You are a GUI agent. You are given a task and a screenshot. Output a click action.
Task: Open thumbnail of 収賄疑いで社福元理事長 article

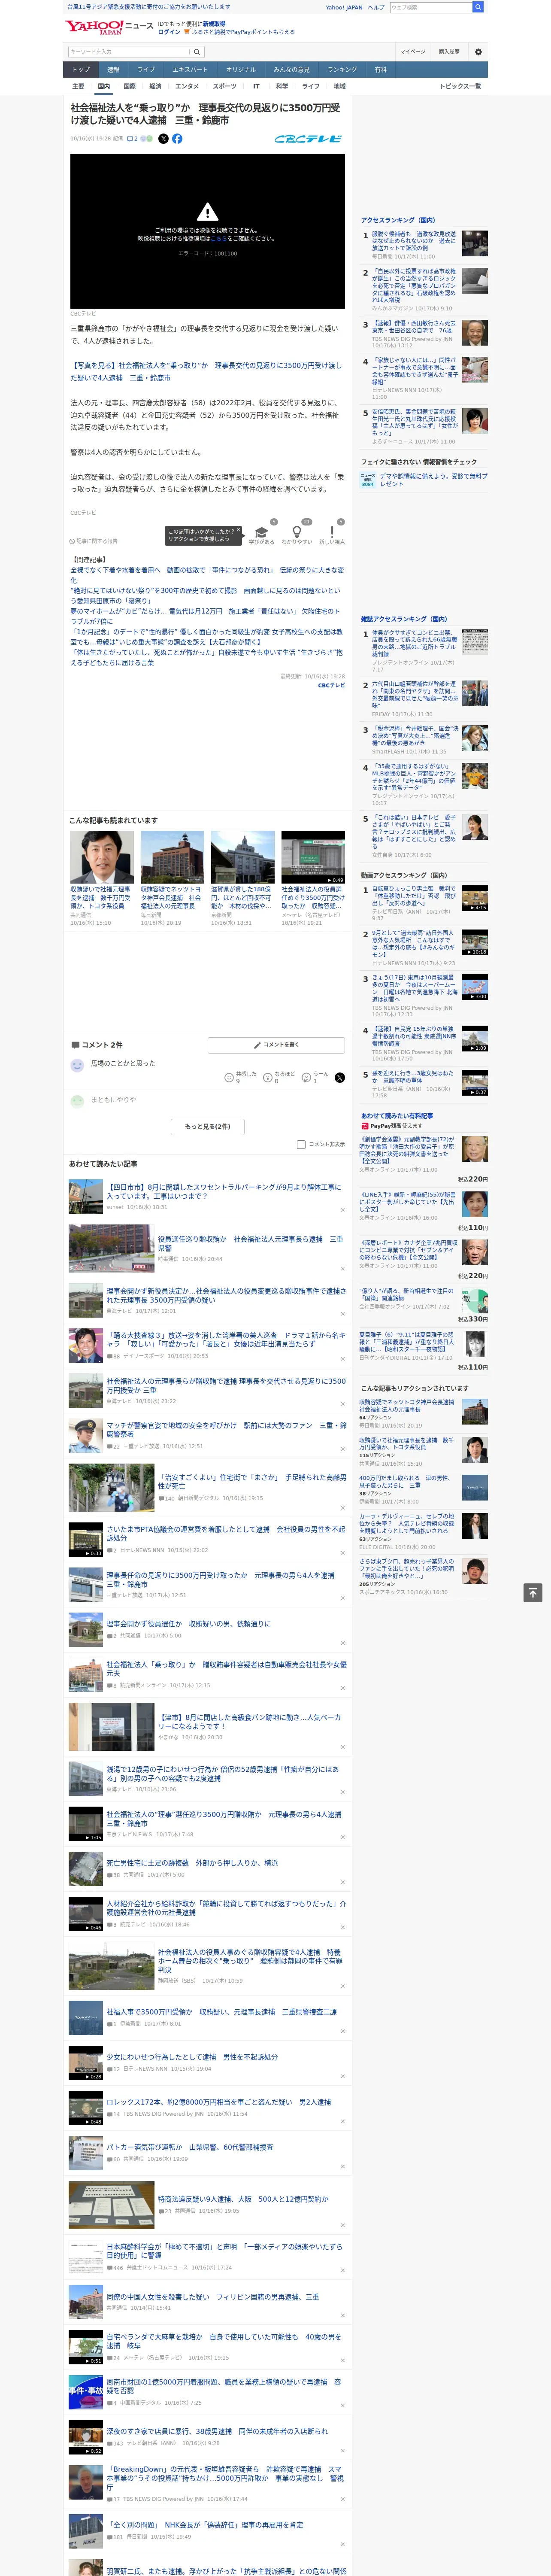pyautogui.click(x=102, y=857)
